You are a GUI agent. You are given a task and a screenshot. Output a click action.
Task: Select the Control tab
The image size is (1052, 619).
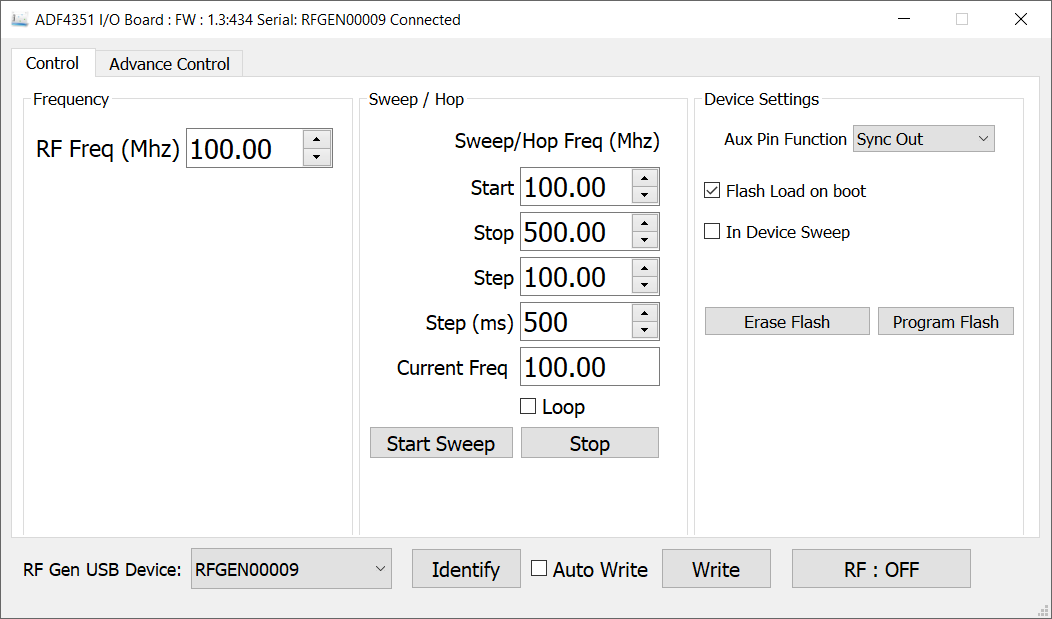pyautogui.click(x=52, y=63)
